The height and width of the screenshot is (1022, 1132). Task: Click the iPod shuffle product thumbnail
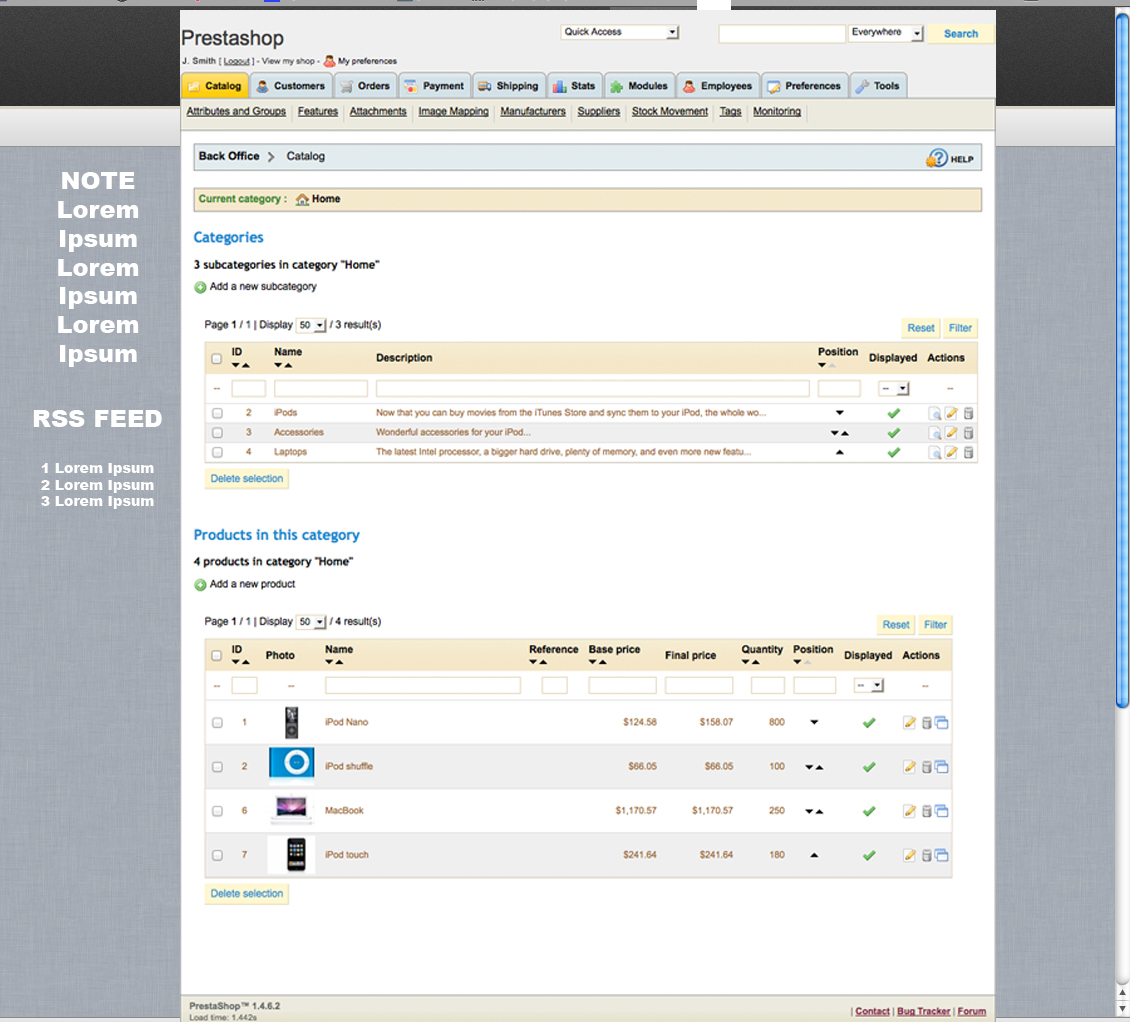point(292,766)
